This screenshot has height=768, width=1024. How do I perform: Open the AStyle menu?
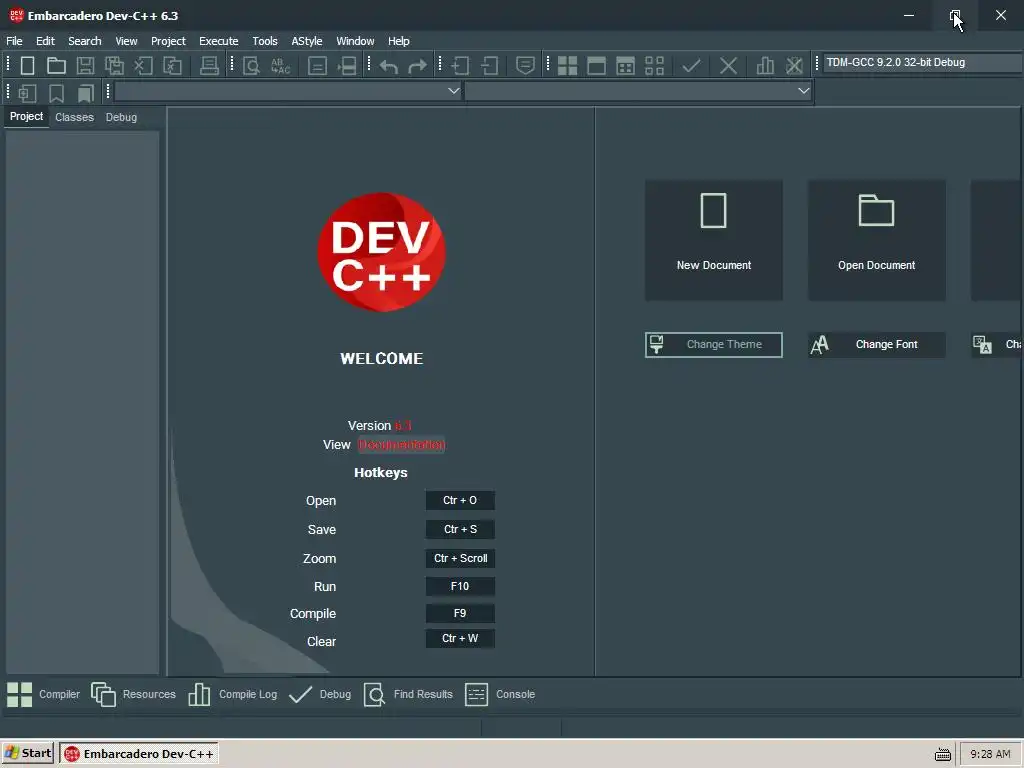pyautogui.click(x=307, y=40)
